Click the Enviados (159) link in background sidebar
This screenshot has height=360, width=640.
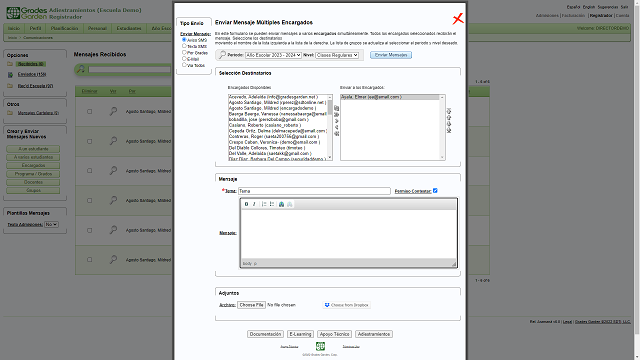click(32, 75)
